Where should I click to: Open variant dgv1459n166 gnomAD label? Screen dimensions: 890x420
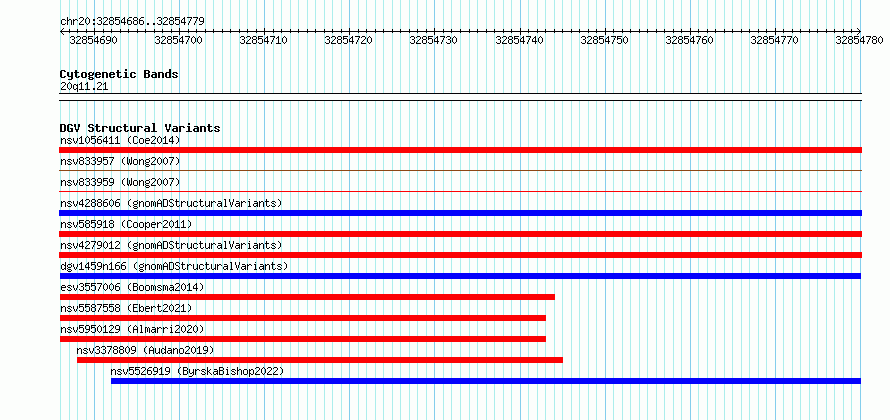174,266
